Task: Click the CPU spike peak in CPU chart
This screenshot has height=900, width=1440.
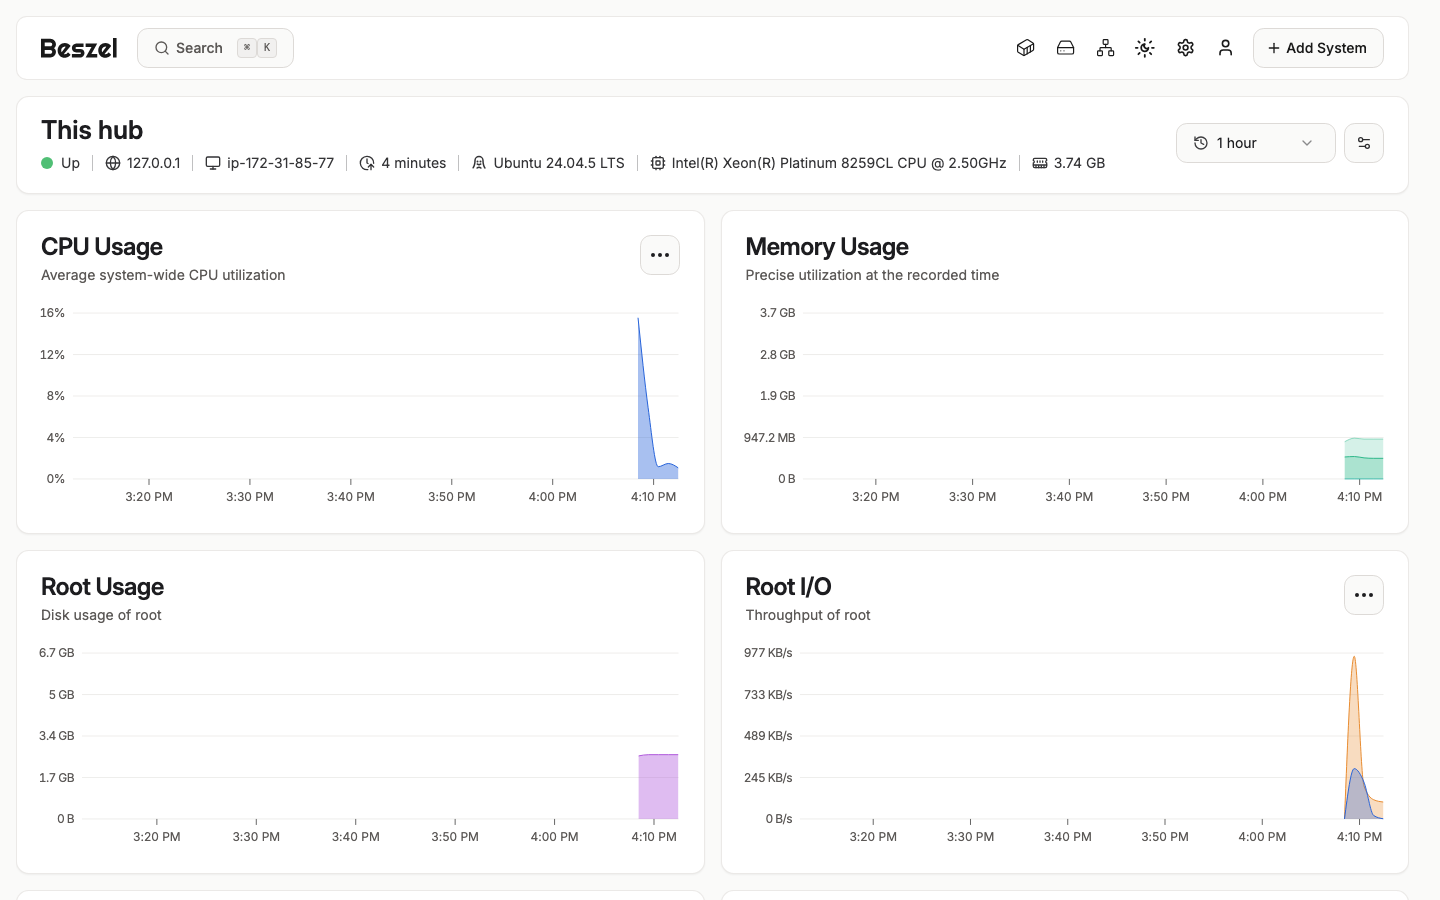Action: coord(639,319)
